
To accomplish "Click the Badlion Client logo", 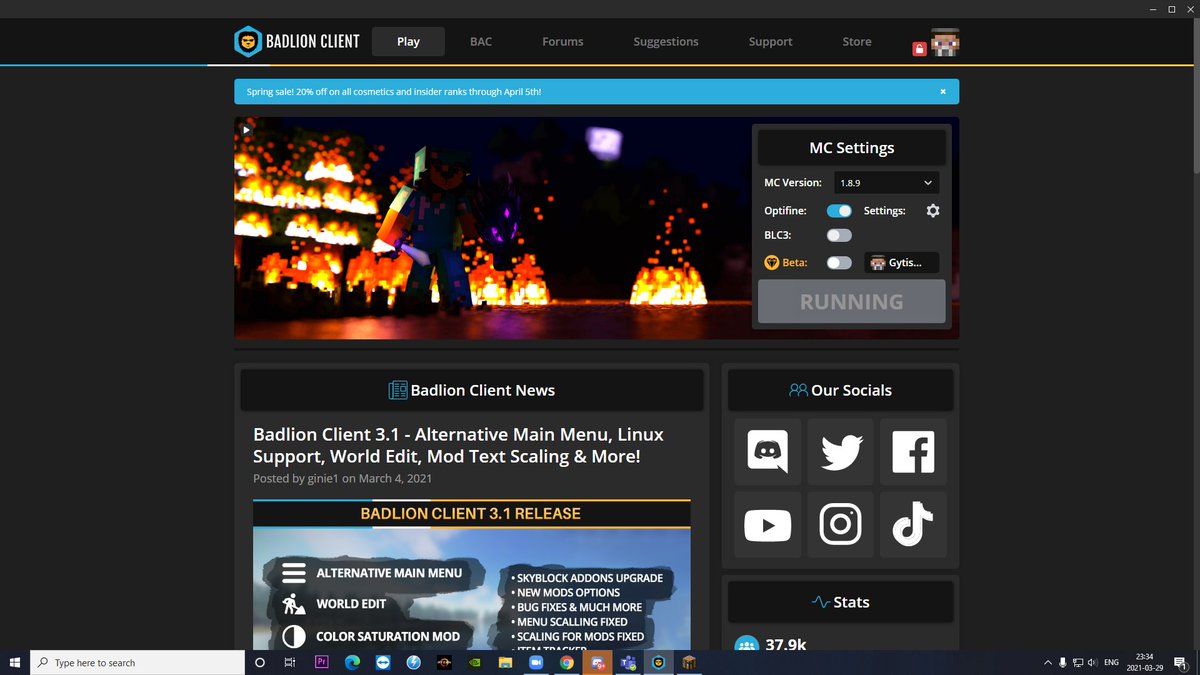I will click(x=296, y=41).
